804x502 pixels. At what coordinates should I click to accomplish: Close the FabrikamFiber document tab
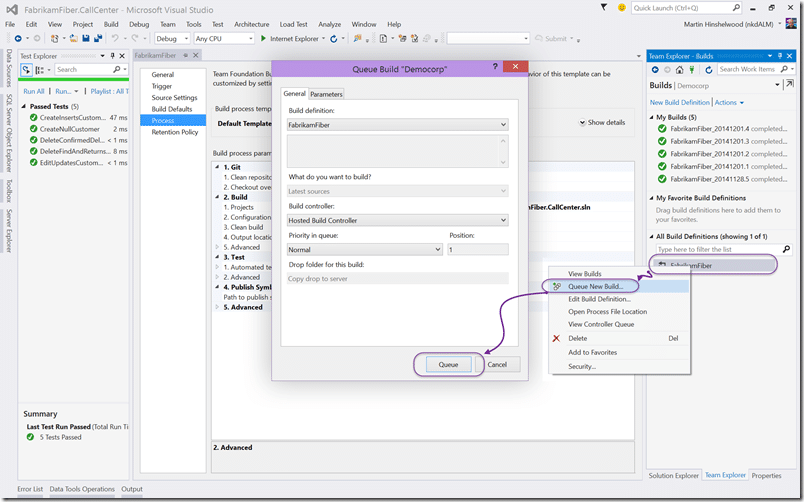tap(195, 55)
